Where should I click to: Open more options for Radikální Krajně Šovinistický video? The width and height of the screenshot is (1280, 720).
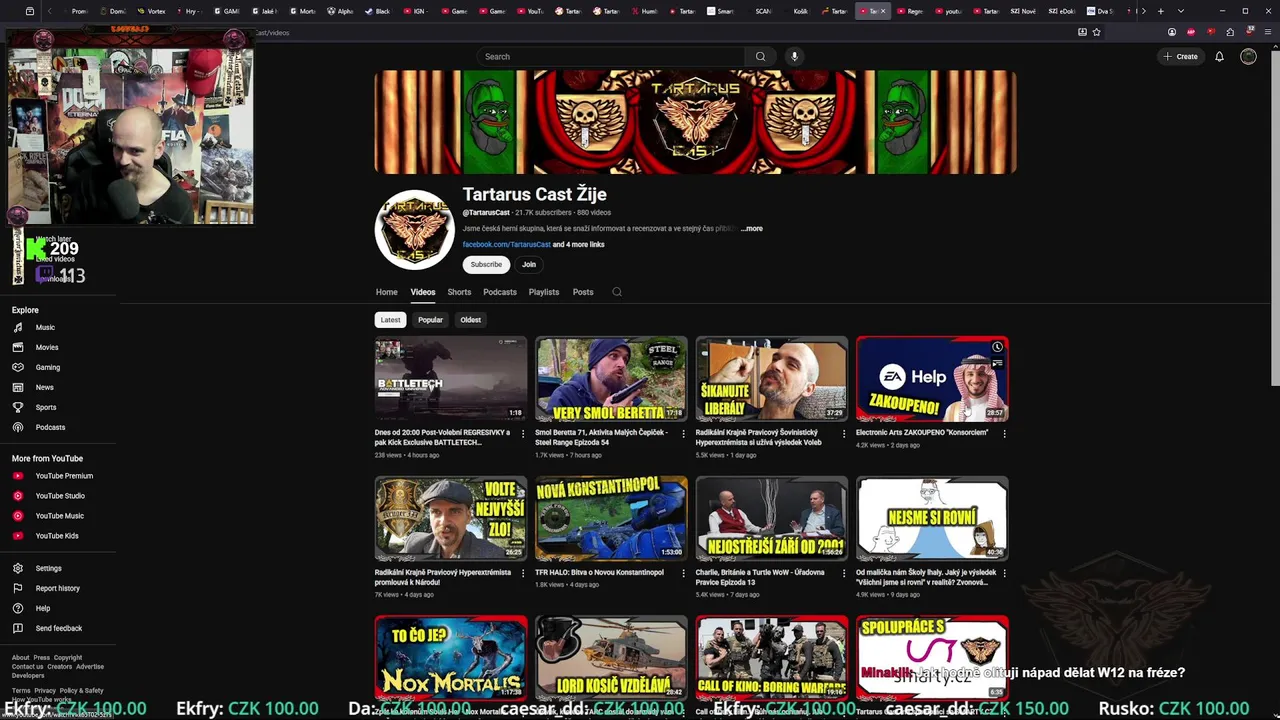pyautogui.click(x=844, y=434)
